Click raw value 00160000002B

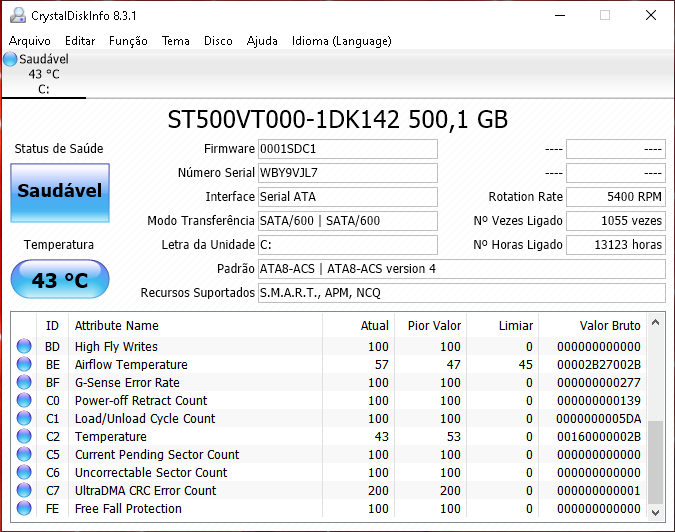(x=599, y=436)
